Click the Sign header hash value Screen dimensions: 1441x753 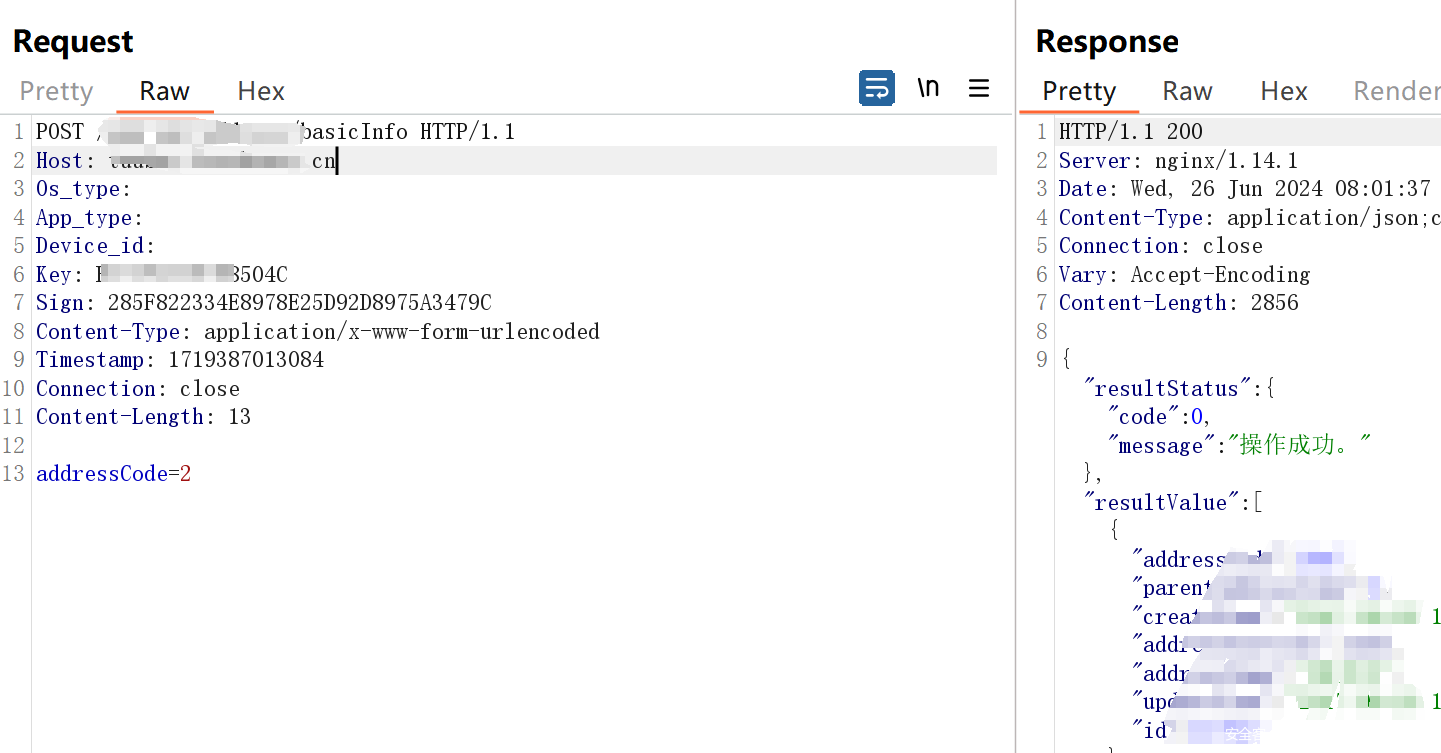coord(299,303)
